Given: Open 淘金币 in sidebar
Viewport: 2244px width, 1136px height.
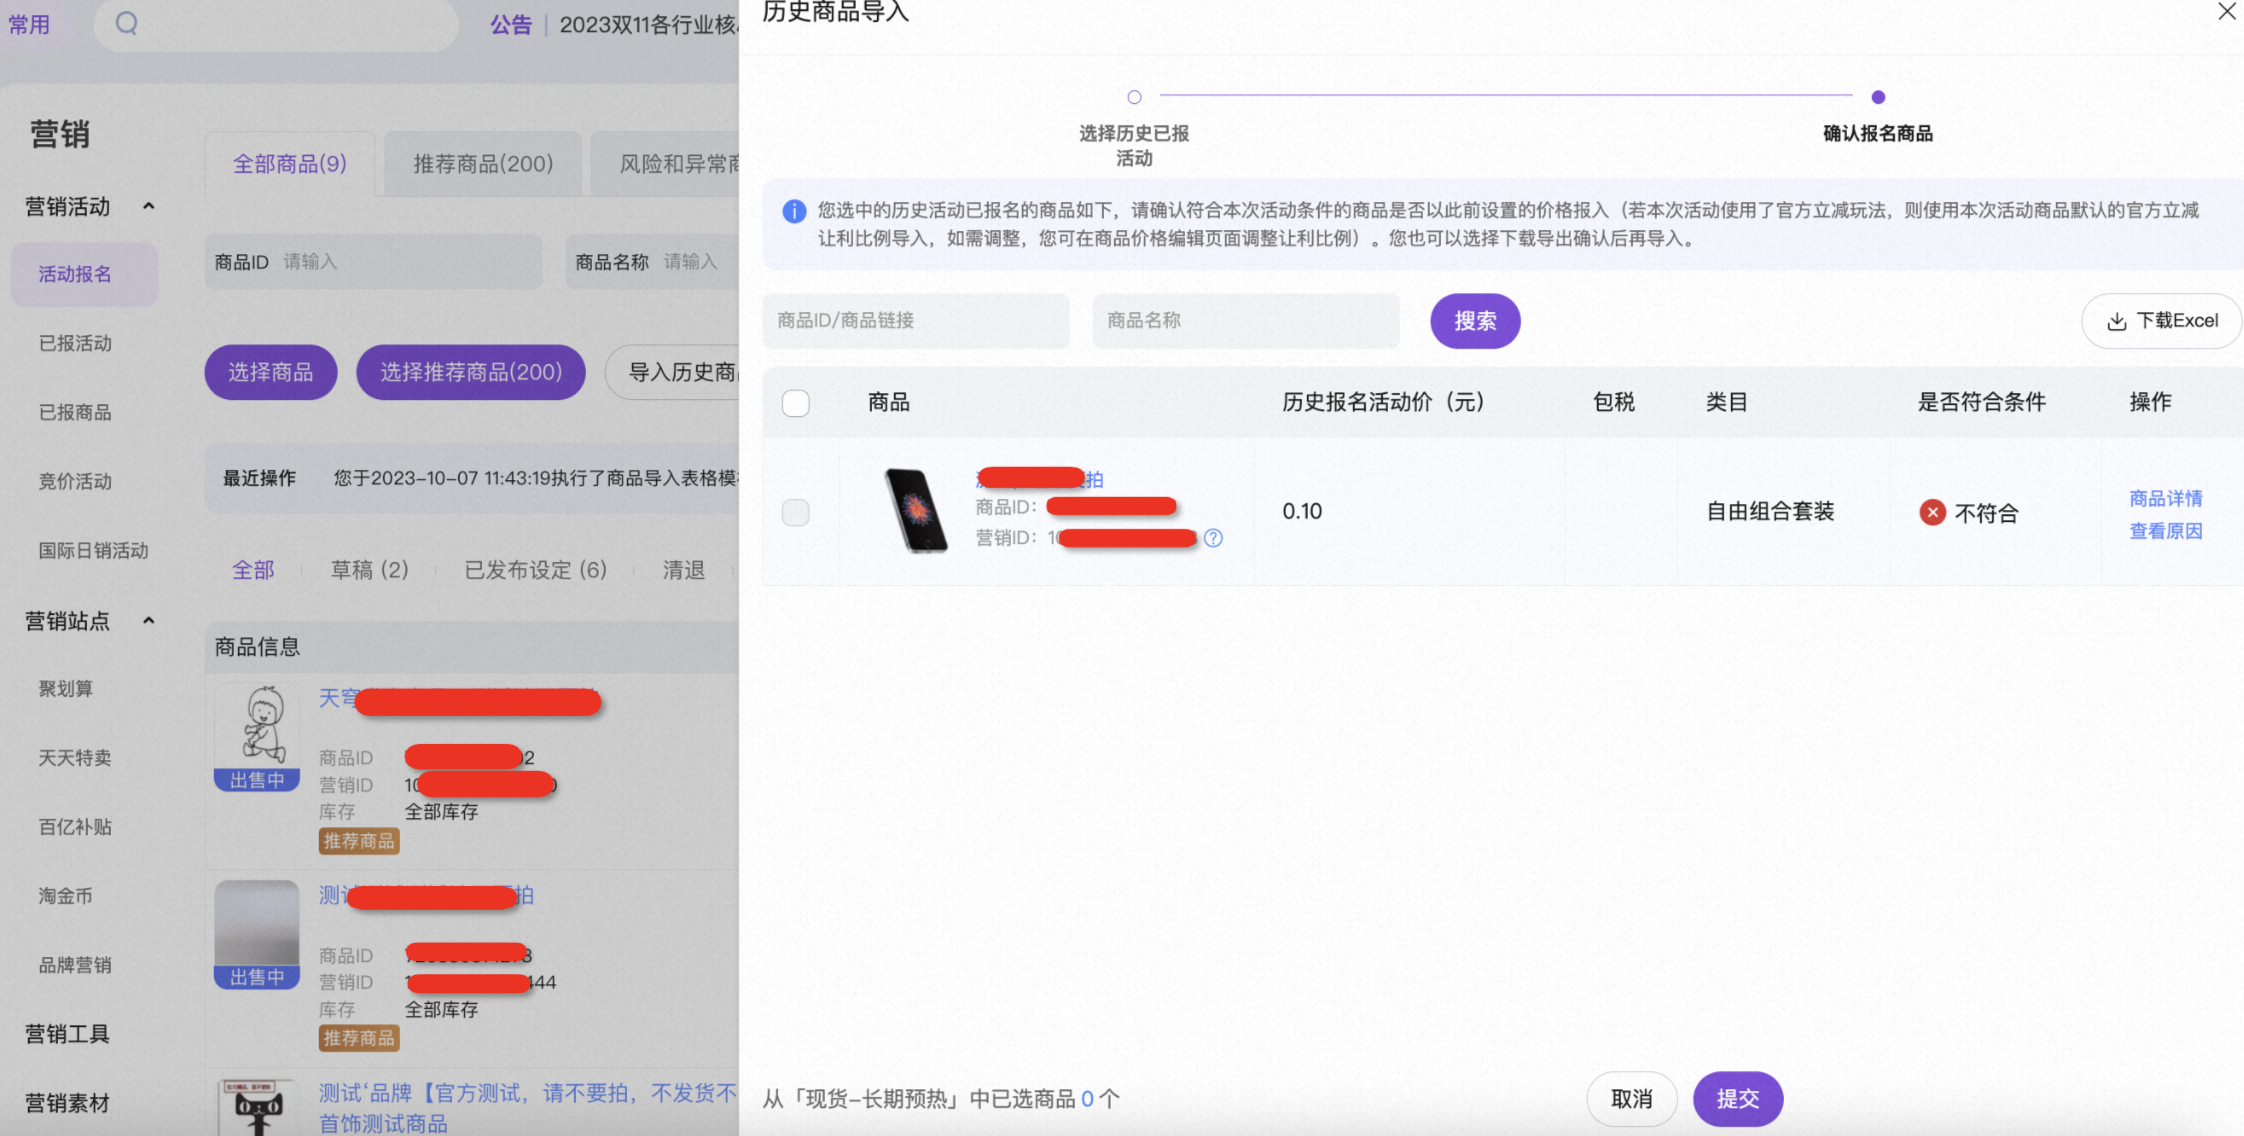Looking at the screenshot, I should pos(66,895).
